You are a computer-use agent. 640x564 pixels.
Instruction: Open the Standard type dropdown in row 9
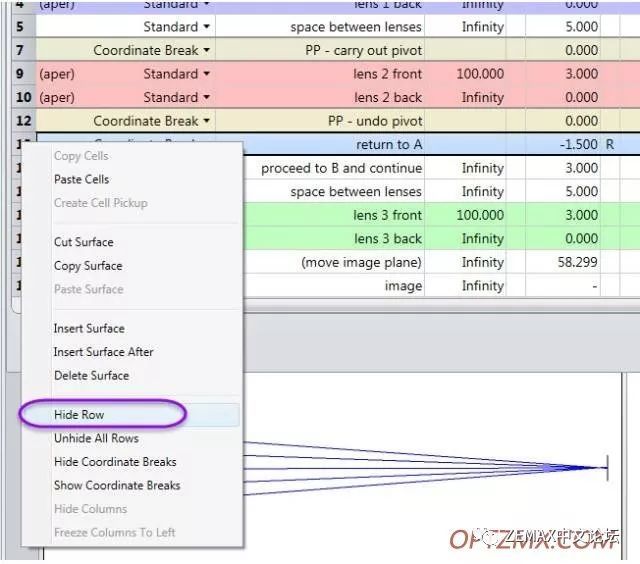206,74
